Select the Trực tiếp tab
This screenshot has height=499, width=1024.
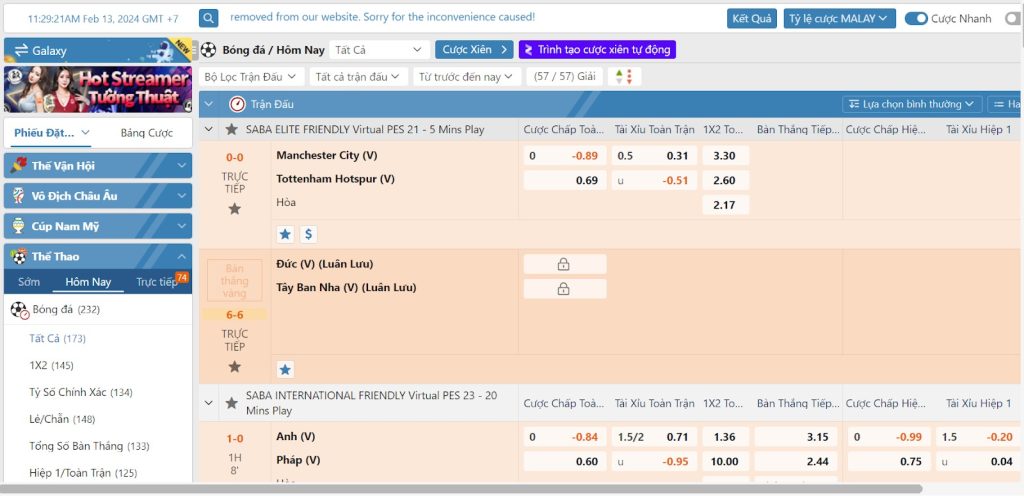(x=157, y=282)
